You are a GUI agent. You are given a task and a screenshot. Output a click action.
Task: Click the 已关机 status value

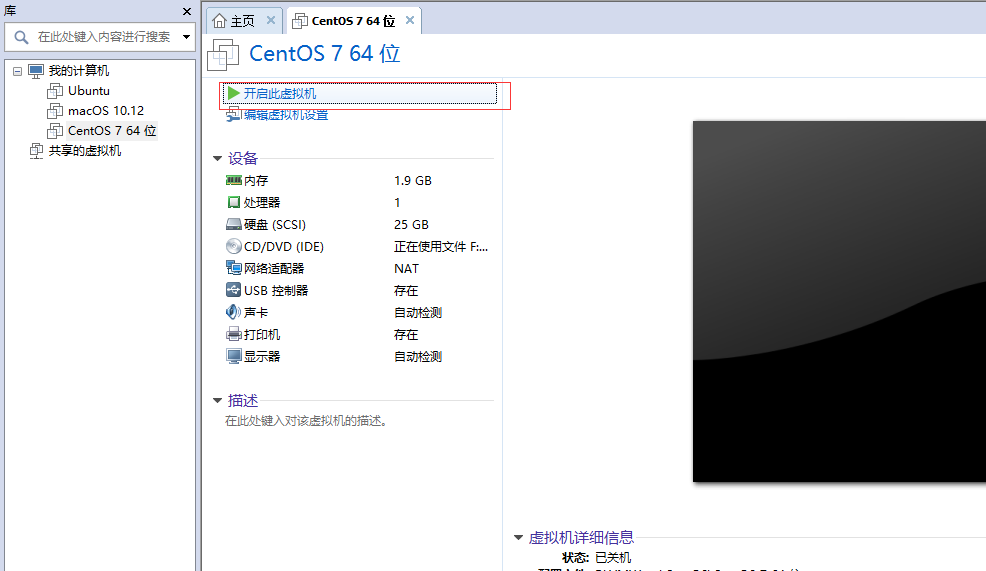(x=613, y=558)
